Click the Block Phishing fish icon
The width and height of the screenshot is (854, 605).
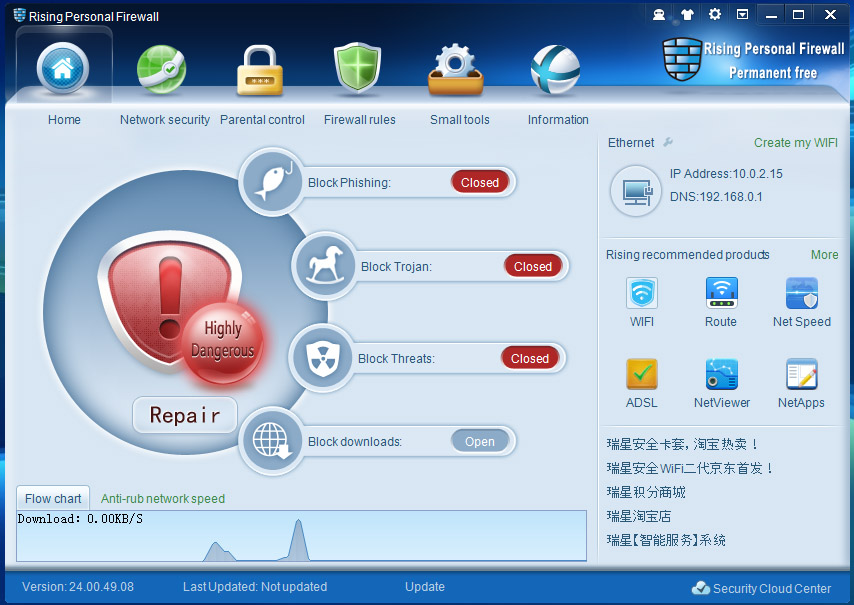(273, 182)
